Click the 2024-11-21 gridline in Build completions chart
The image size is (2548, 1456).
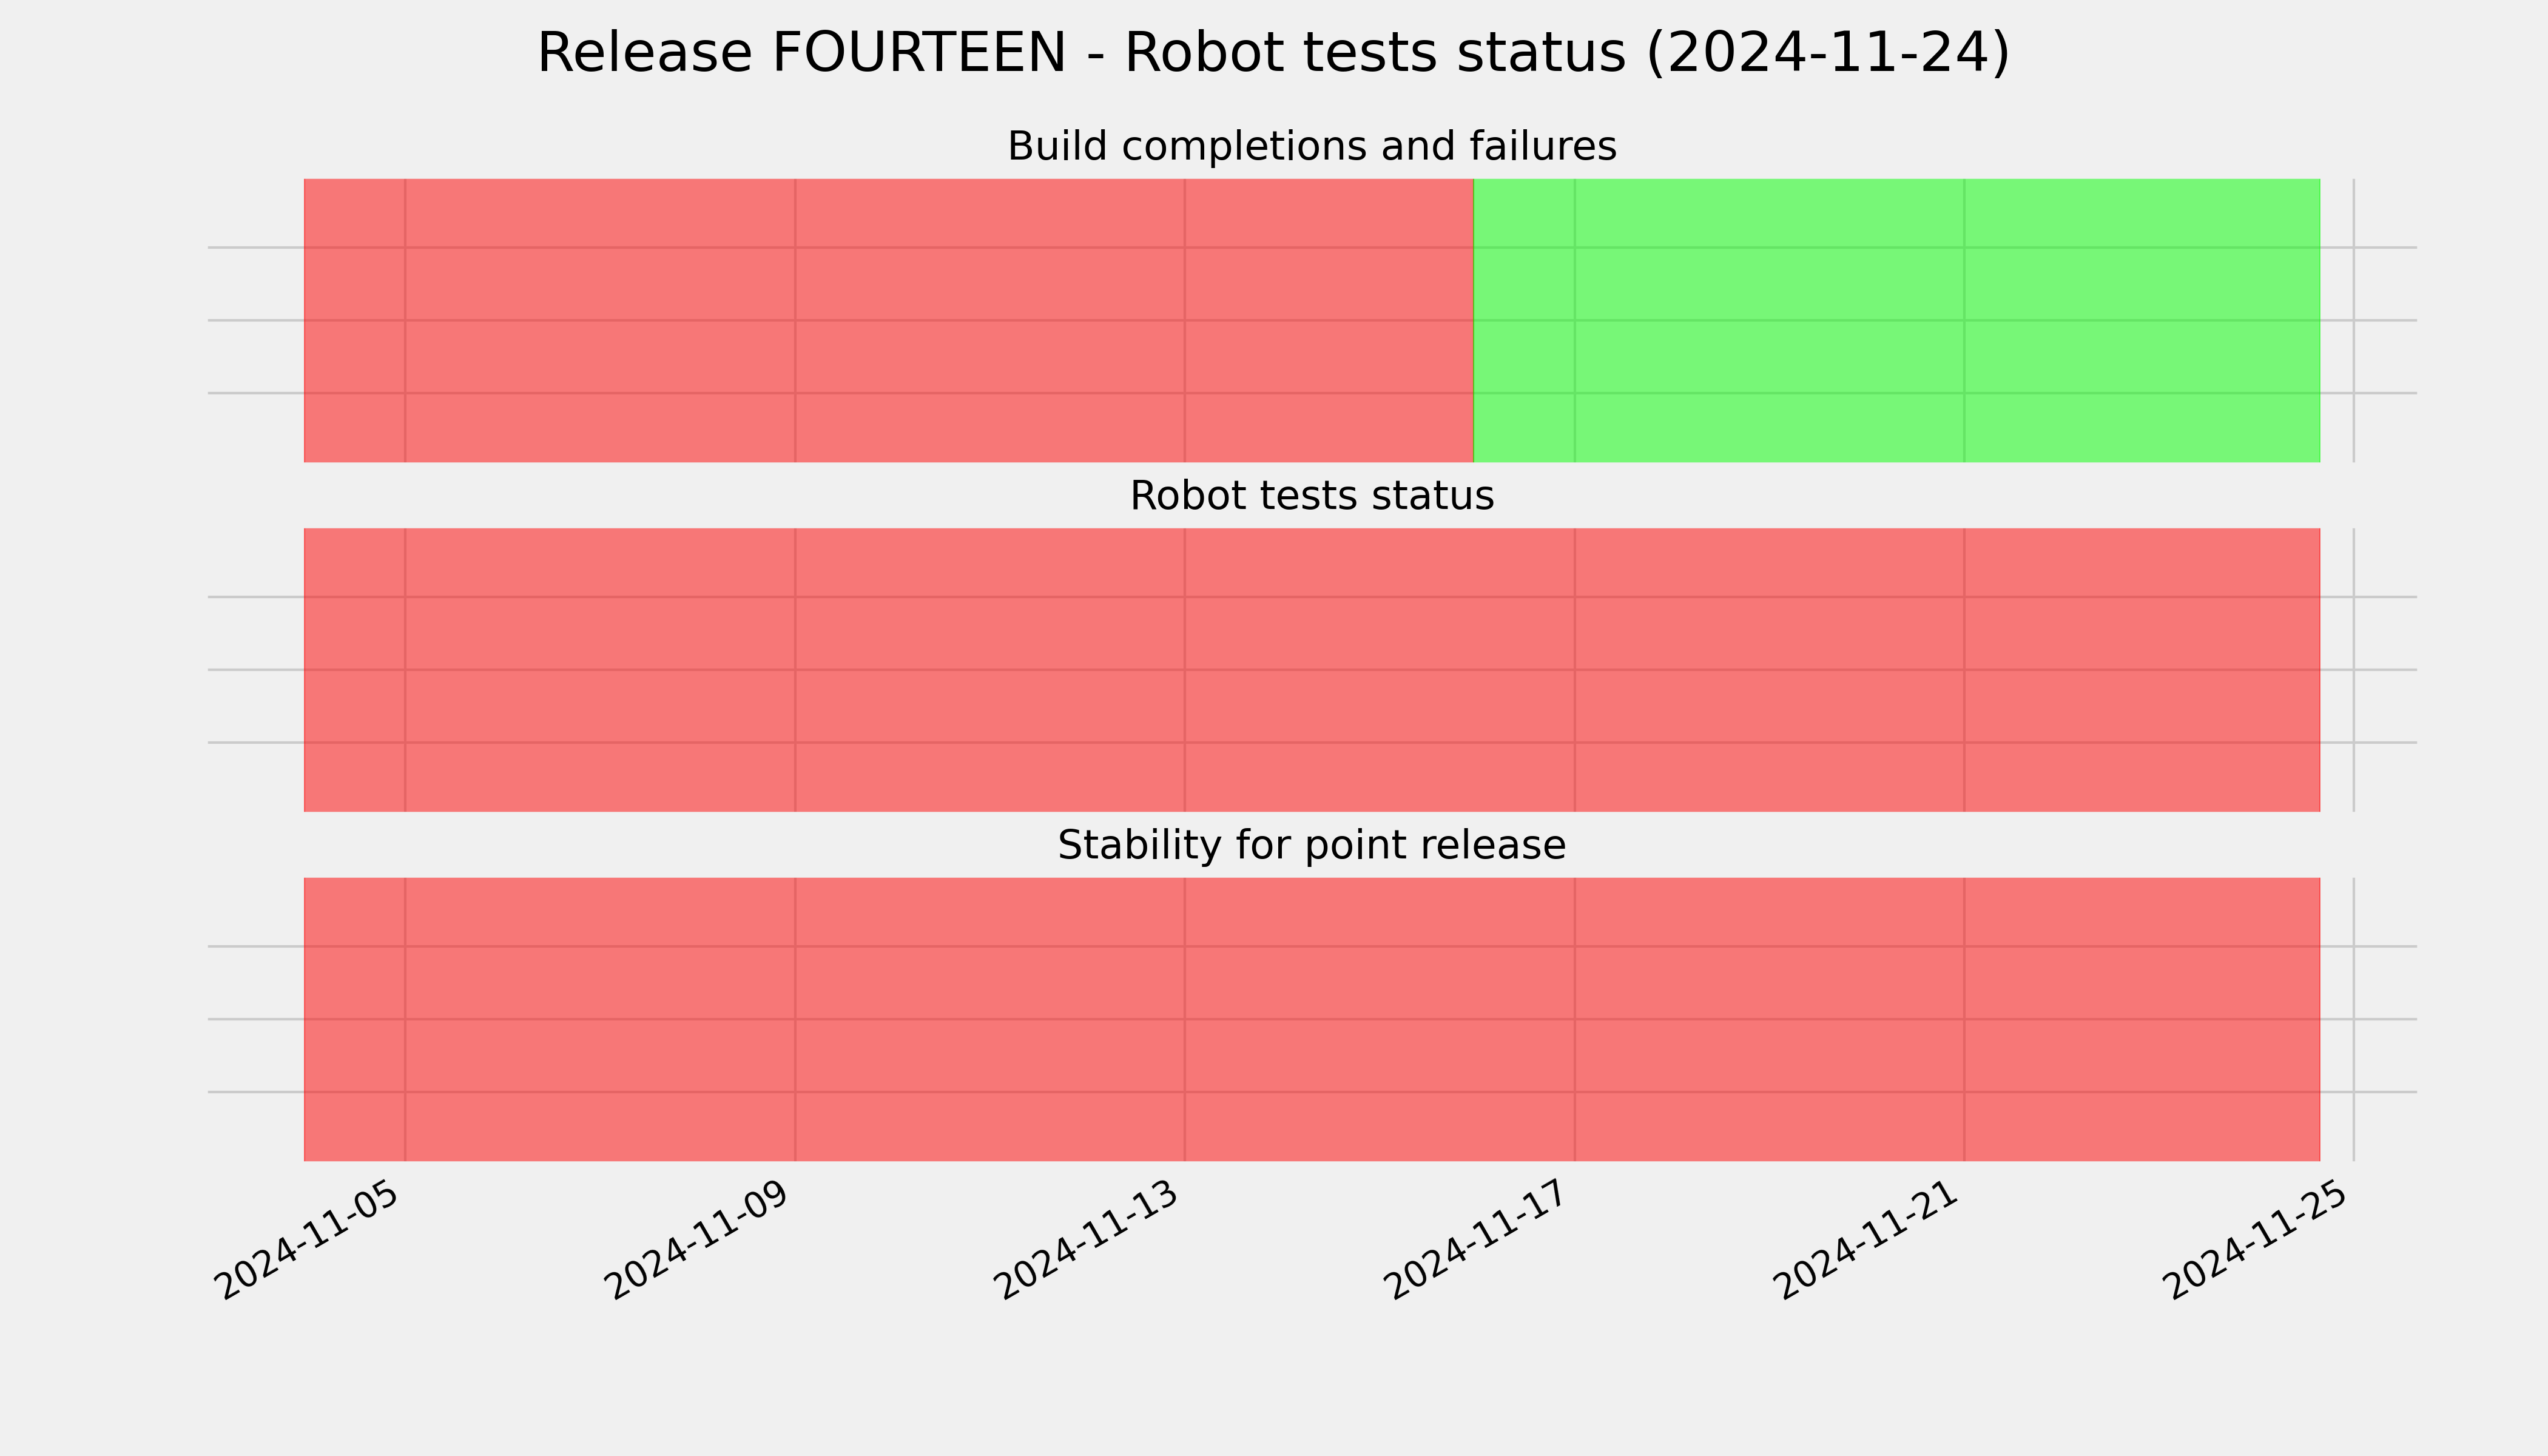tap(1964, 320)
